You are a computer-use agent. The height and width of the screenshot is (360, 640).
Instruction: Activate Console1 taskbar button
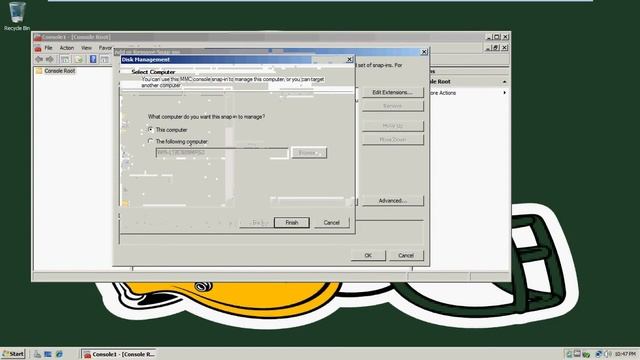[119, 354]
